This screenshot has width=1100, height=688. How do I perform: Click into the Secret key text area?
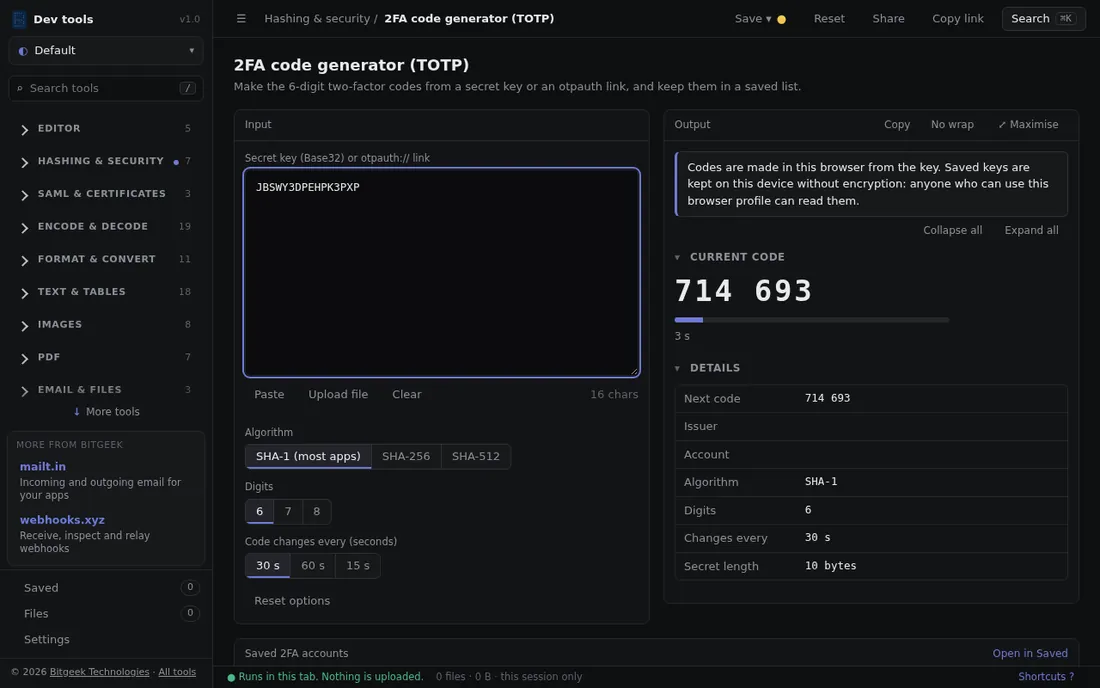click(441, 272)
